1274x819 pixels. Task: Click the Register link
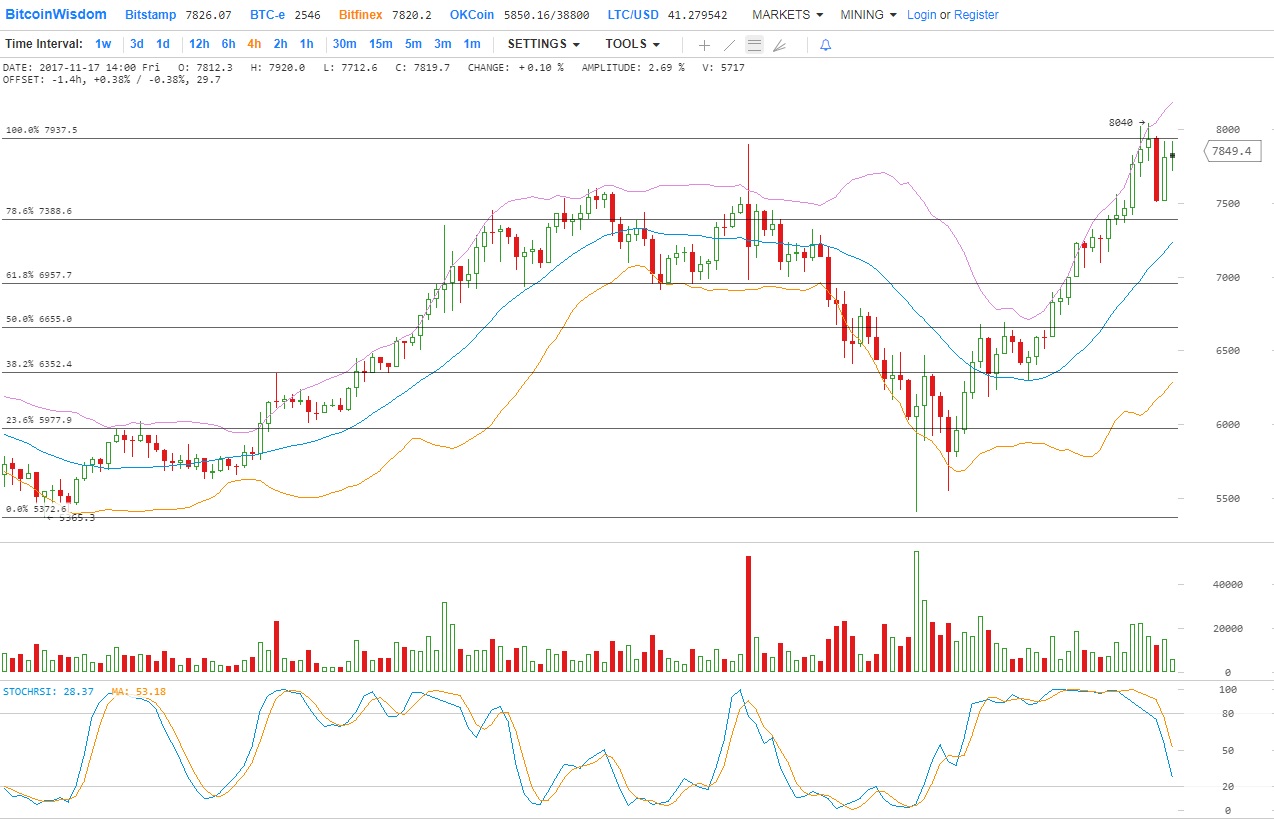(x=976, y=15)
